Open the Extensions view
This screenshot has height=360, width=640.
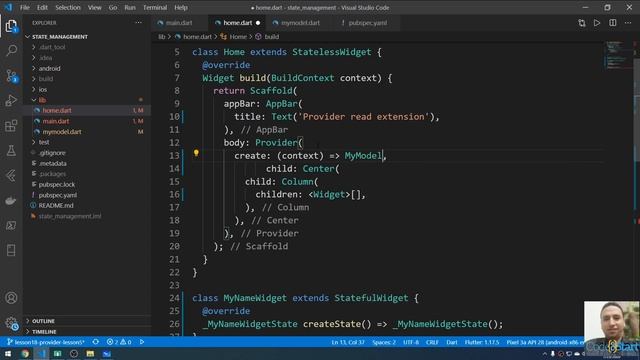(11, 126)
